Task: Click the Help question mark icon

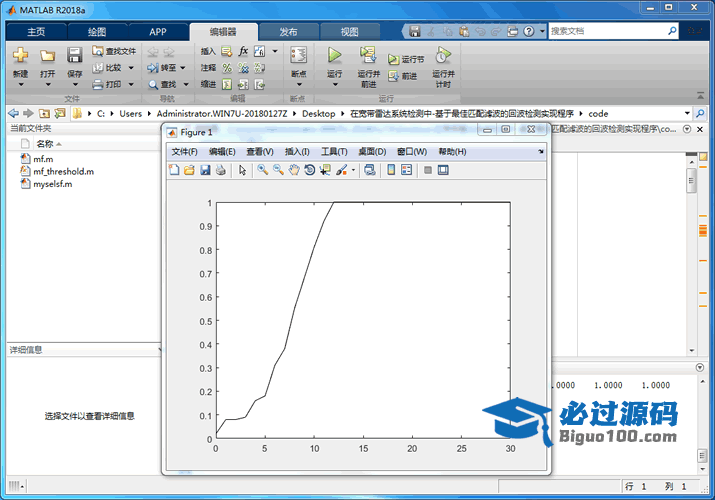Action: [528, 31]
